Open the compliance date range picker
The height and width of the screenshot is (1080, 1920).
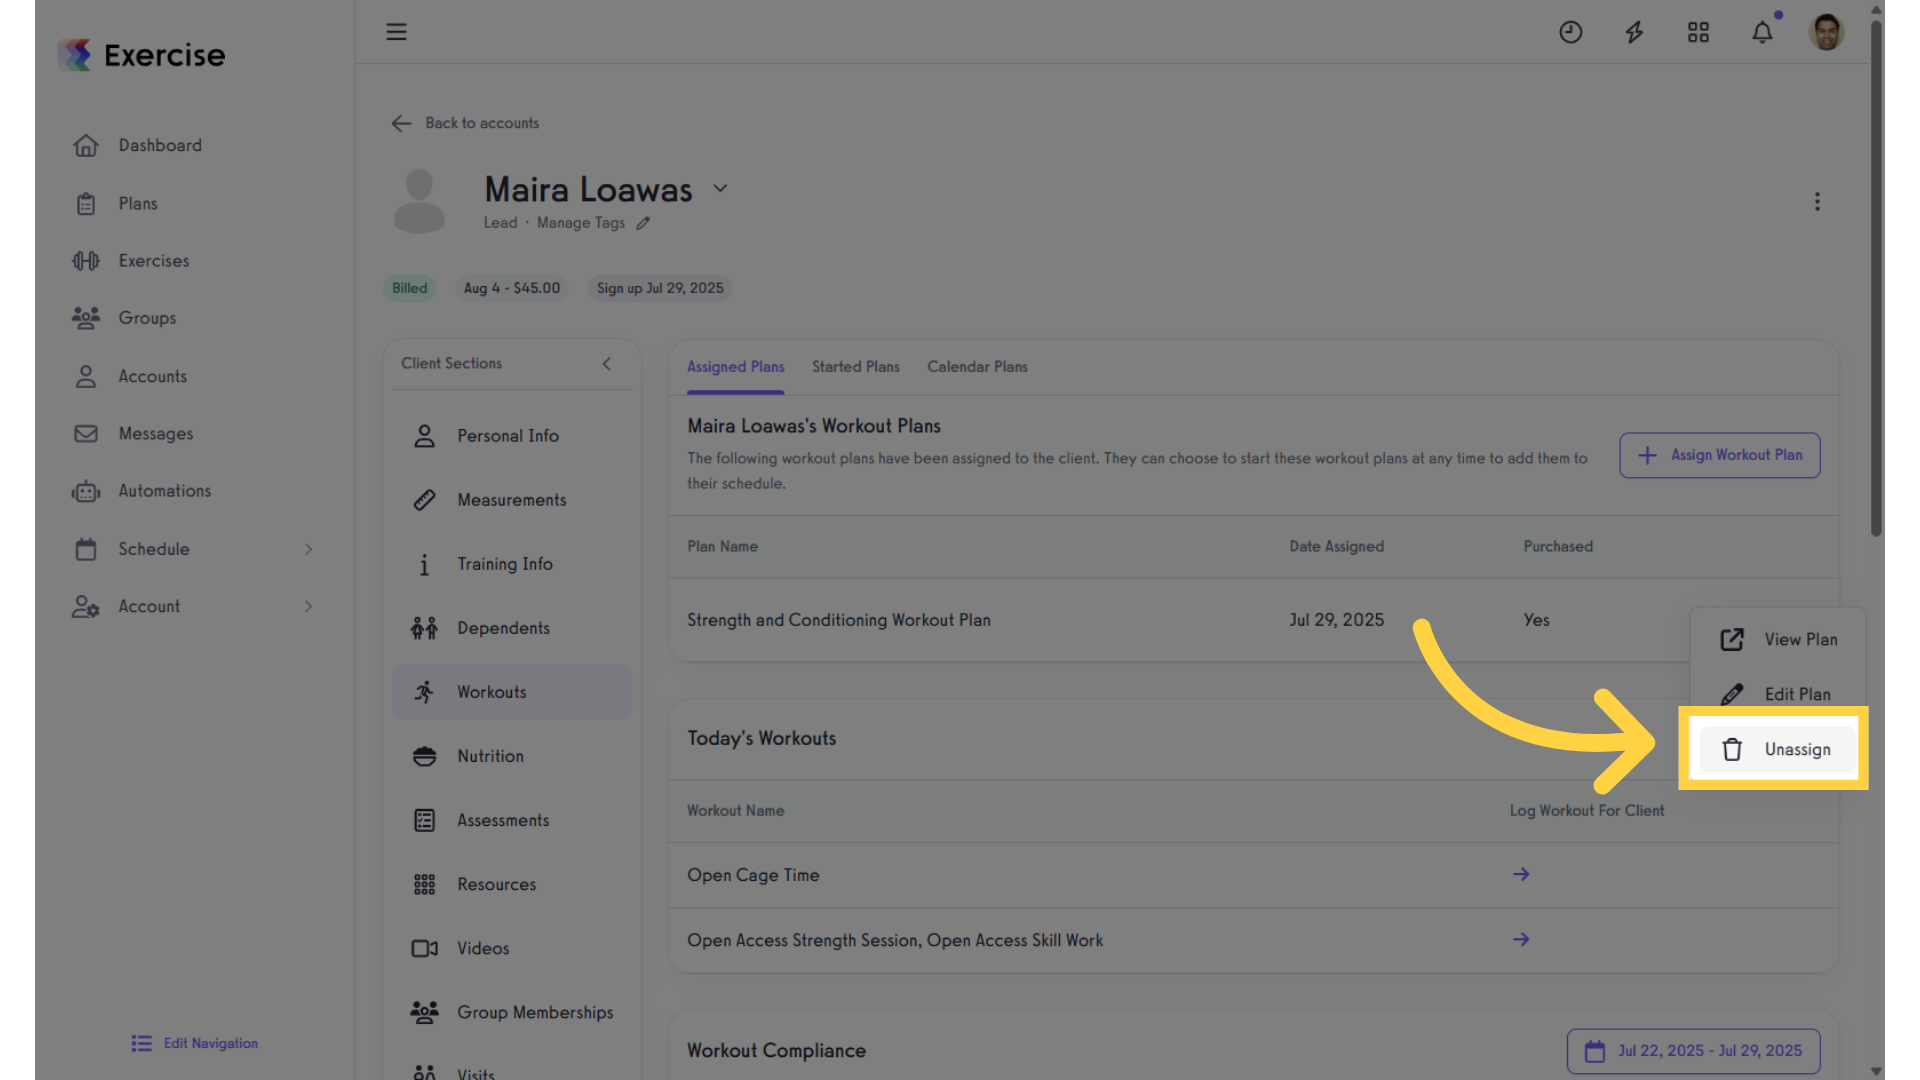click(1693, 1051)
